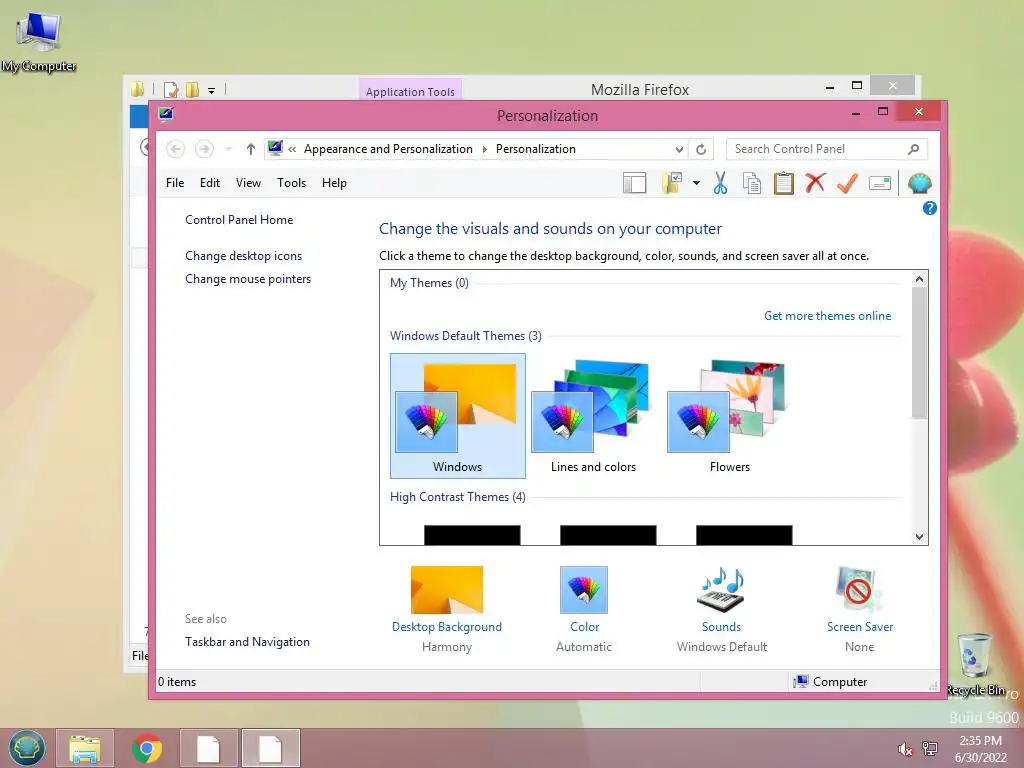Viewport: 1024px width, 768px height.
Task: Click the Up one level arrow
Action: pos(250,150)
